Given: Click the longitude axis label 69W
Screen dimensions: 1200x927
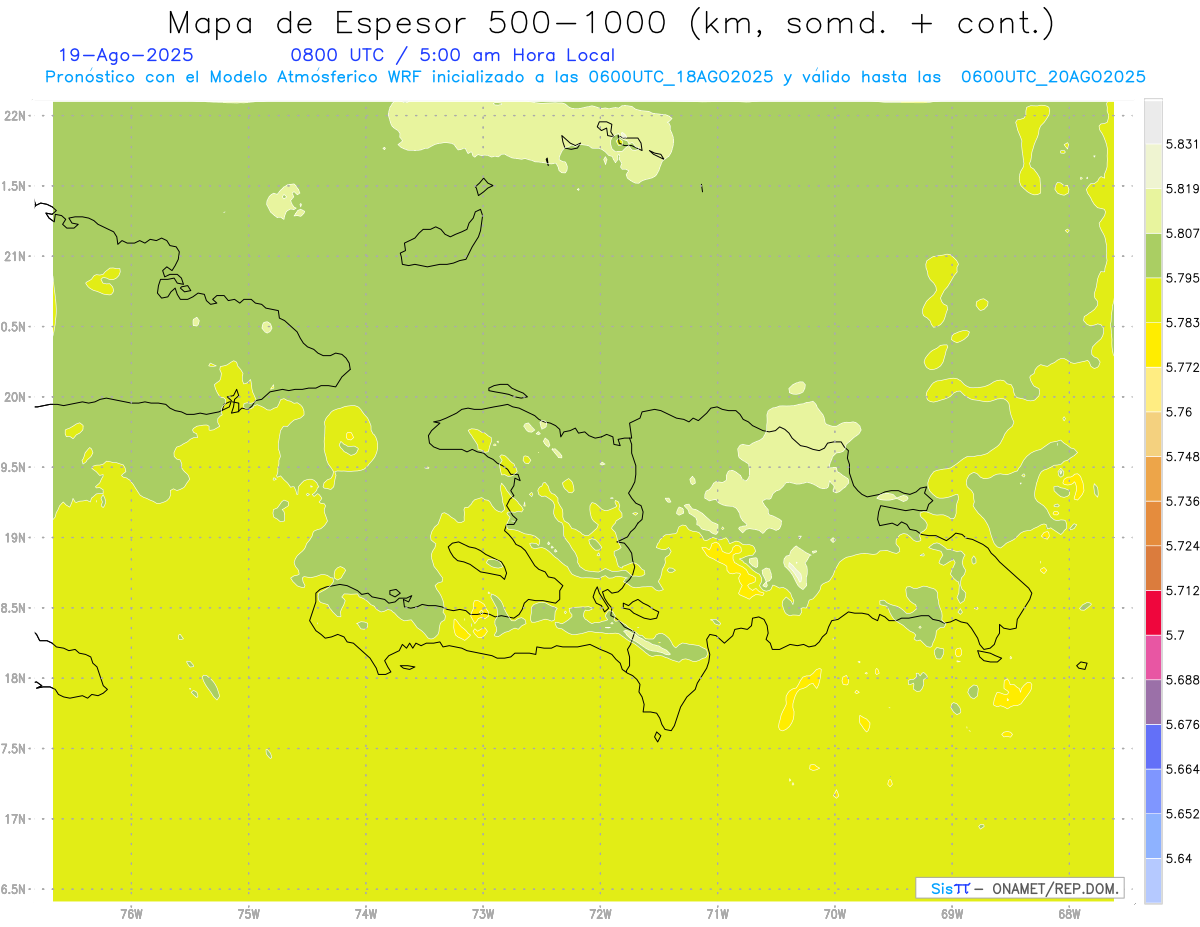Looking at the screenshot, I should pos(952,914).
